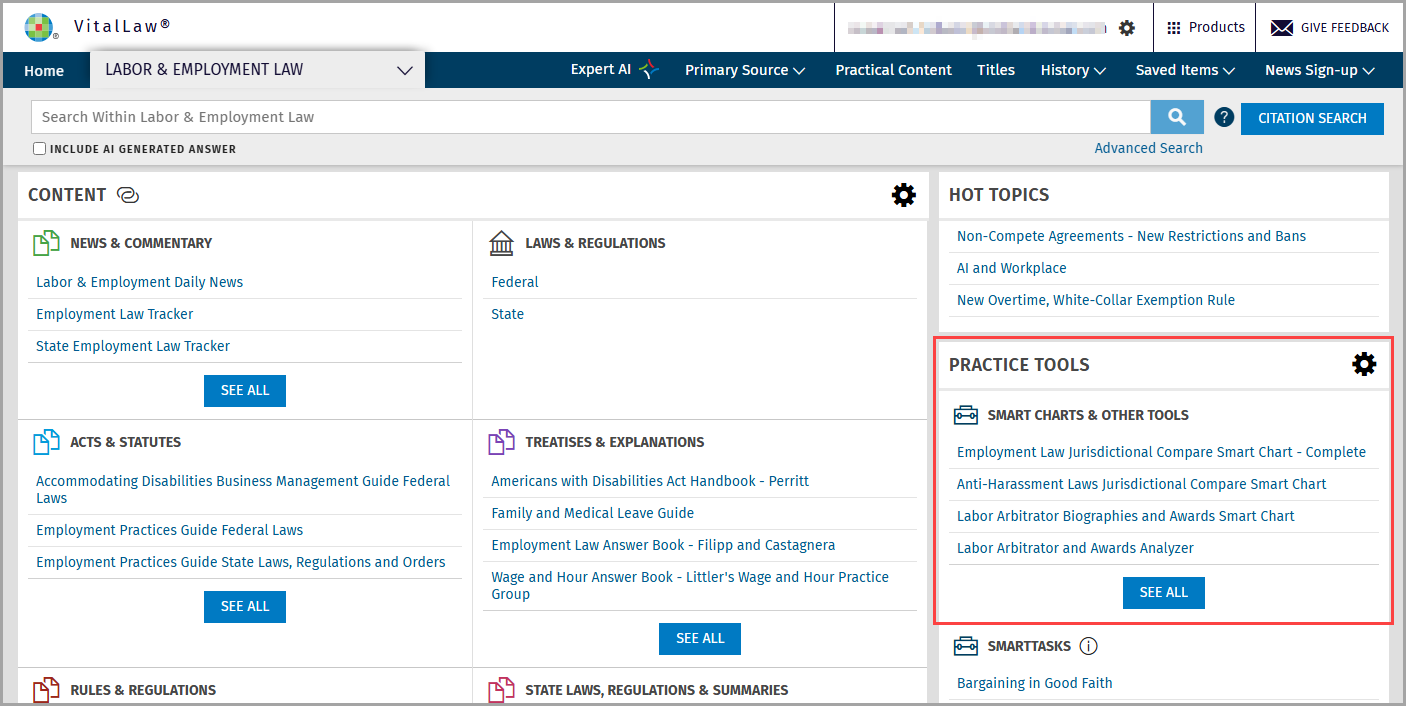Click See All under News & Commentary
This screenshot has height=706, width=1406.
click(245, 391)
